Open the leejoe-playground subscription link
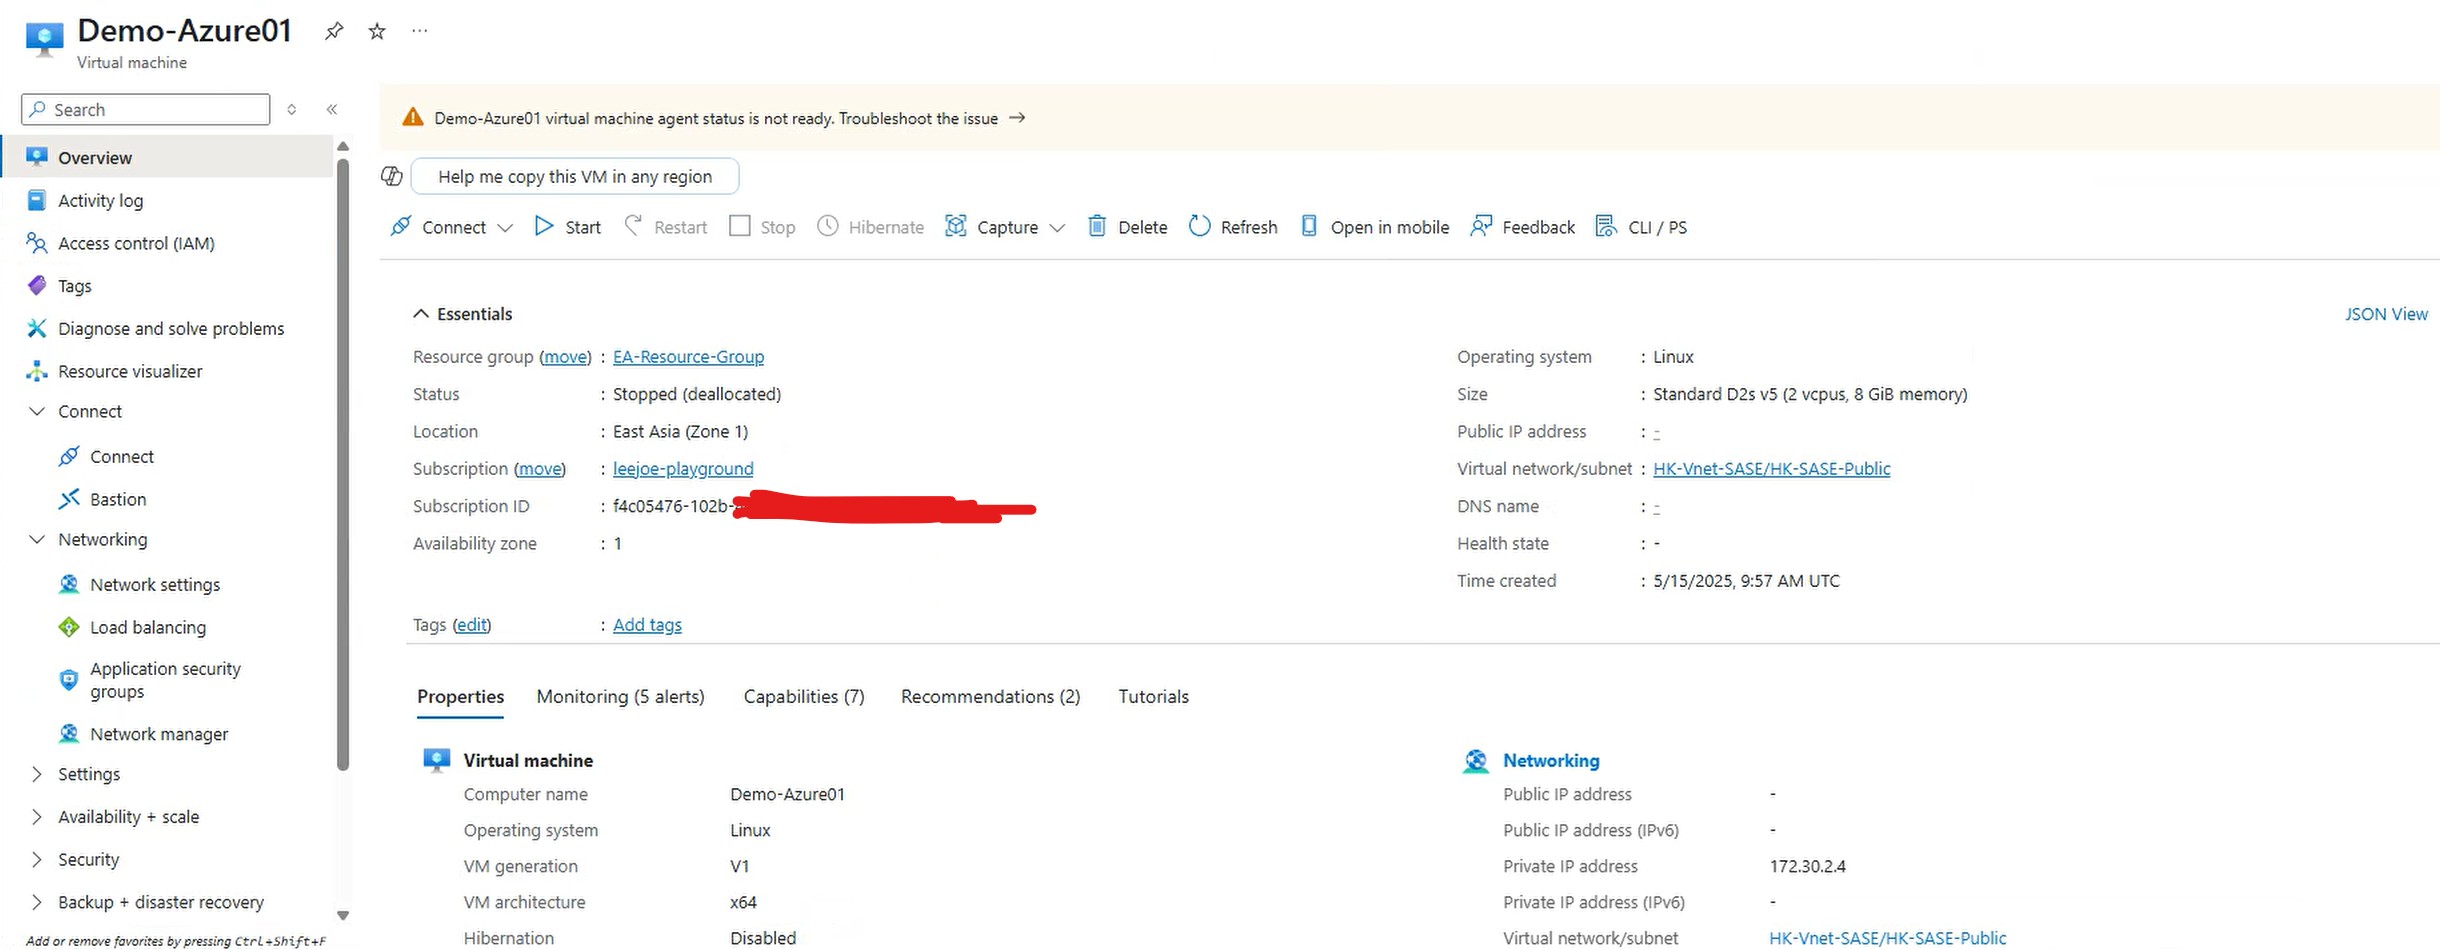The image size is (2440, 950). [683, 469]
